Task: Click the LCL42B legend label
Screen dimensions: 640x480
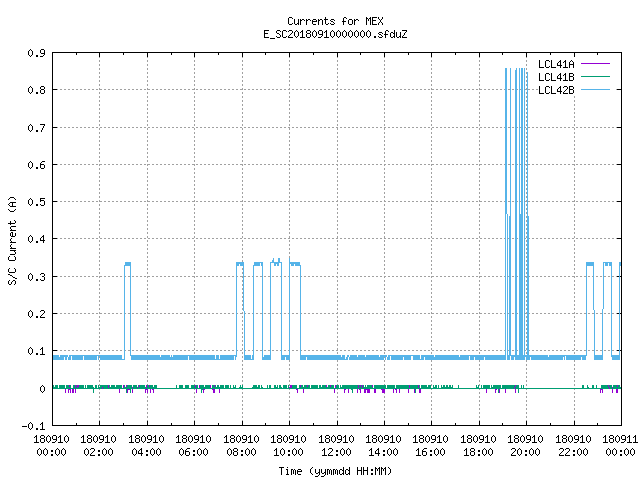Action: (x=556, y=90)
